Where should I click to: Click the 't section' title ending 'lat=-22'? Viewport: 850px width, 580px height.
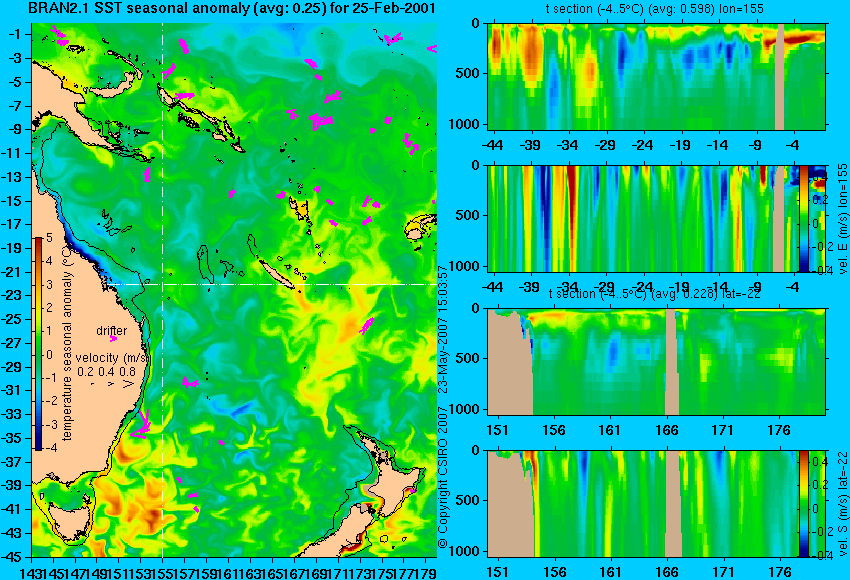click(655, 294)
